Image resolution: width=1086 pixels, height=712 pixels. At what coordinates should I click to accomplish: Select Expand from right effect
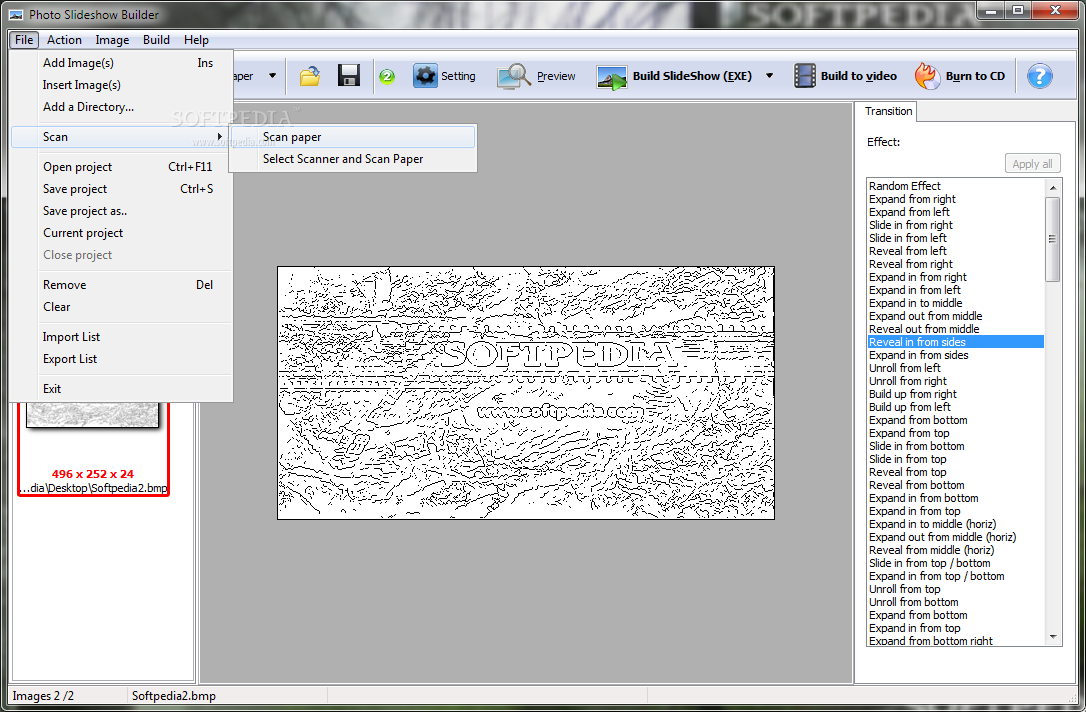coord(956,199)
